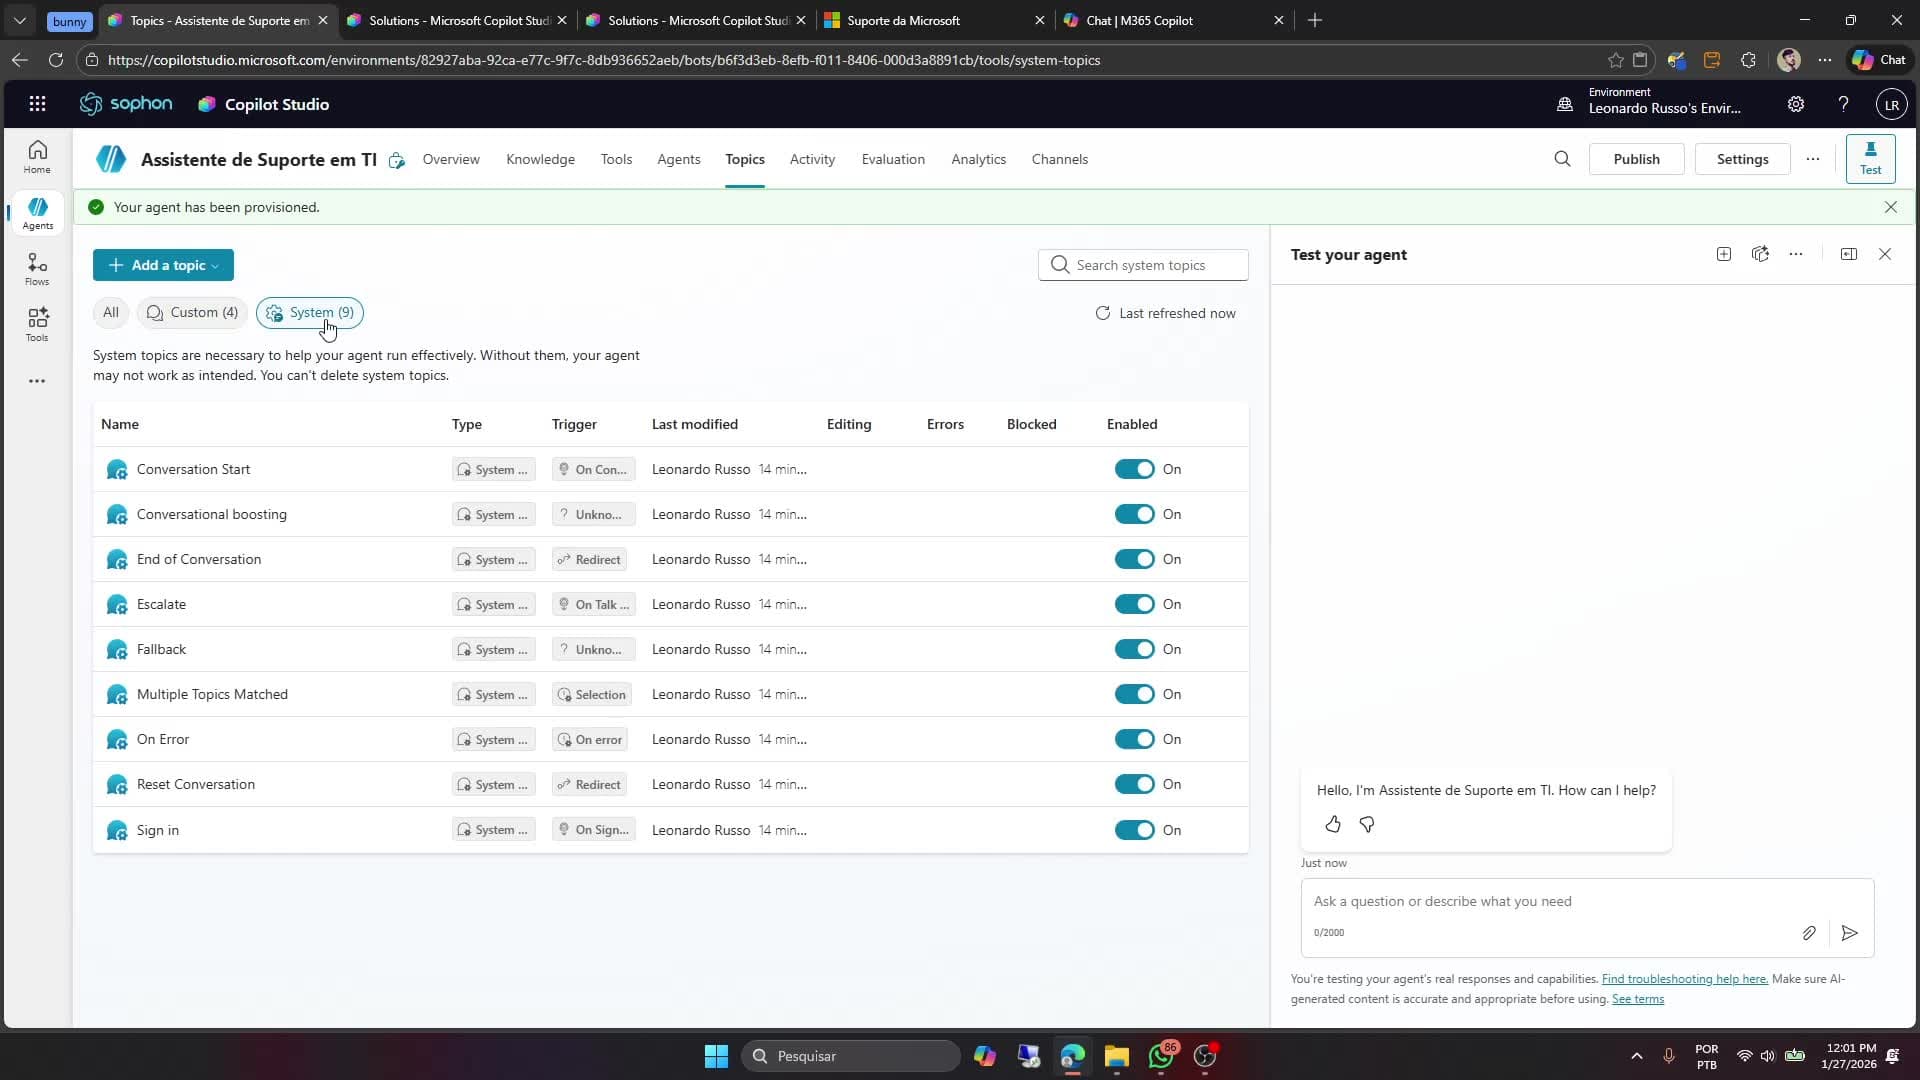
Task: Turn off the Fallback topic toggle
Action: pyautogui.click(x=1134, y=649)
